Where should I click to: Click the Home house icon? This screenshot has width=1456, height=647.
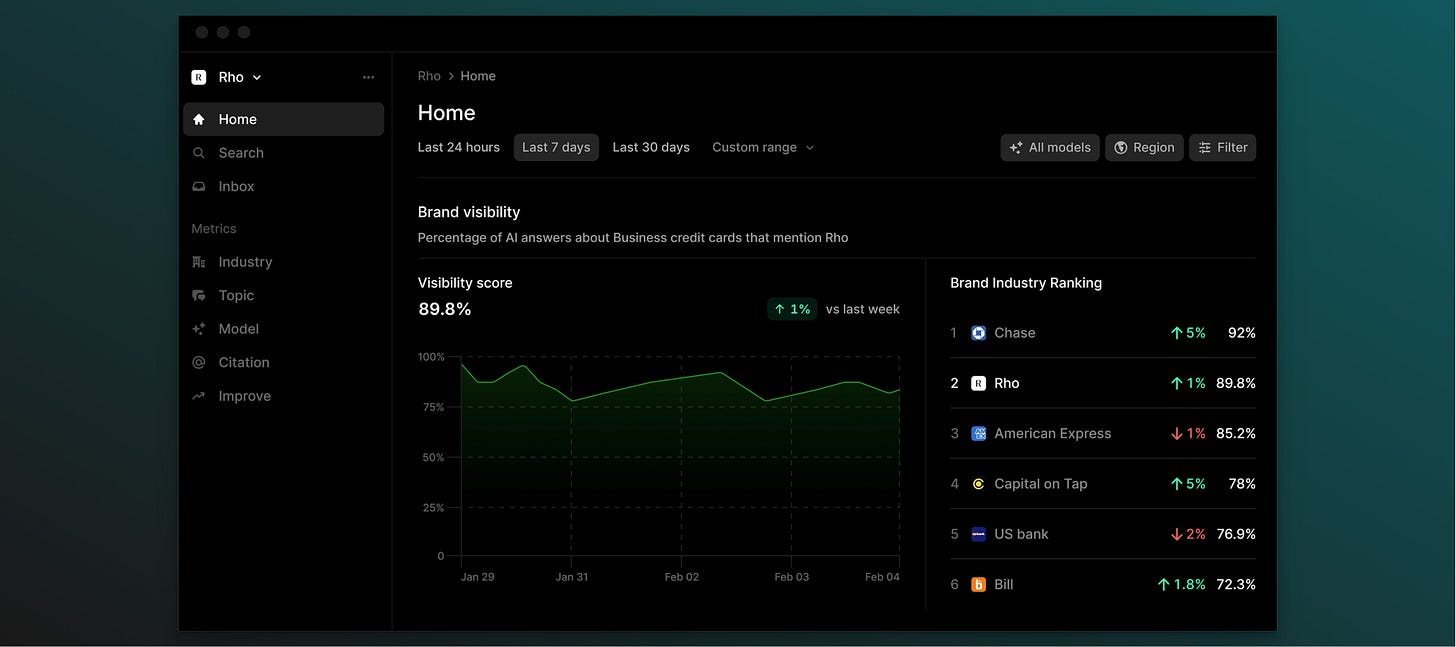(x=199, y=119)
